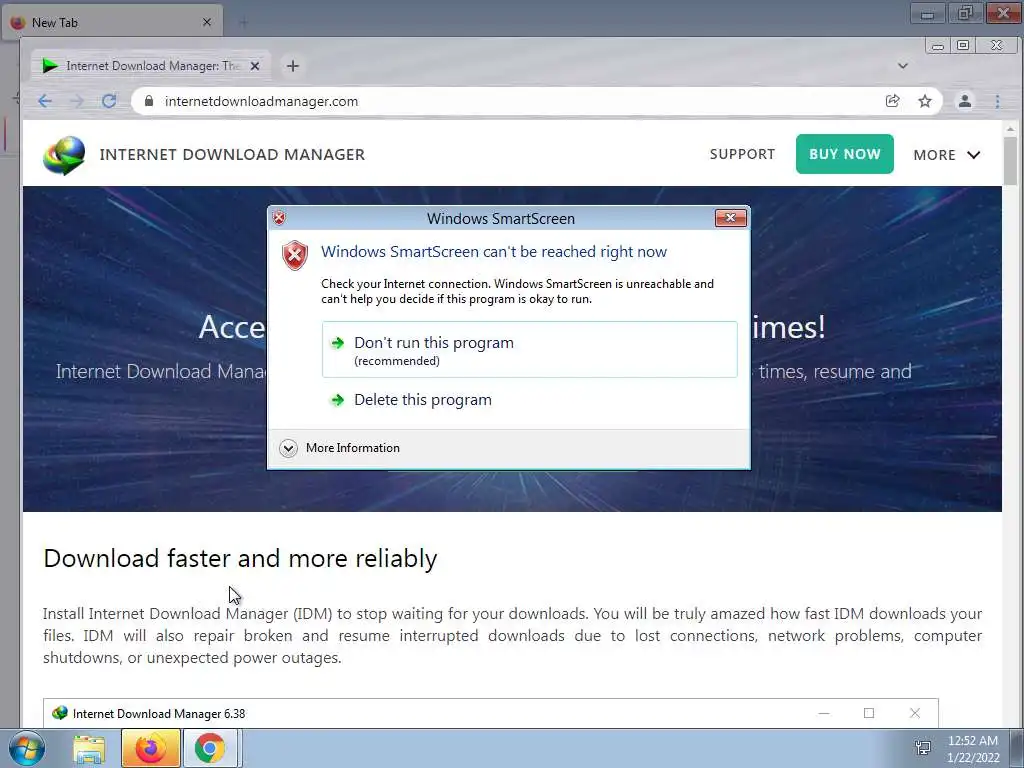Maximize the Chrome window
This screenshot has width=1024, height=768.
tap(963, 45)
